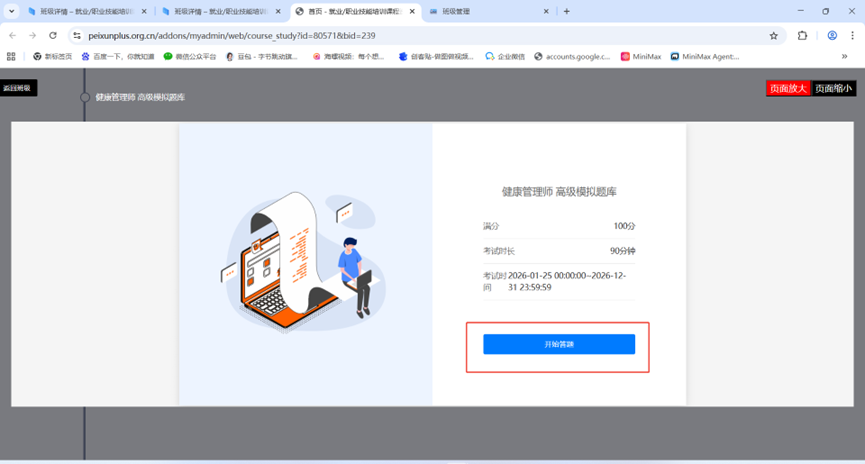Bookmark this page with the star icon
865x464 pixels.
pos(773,35)
